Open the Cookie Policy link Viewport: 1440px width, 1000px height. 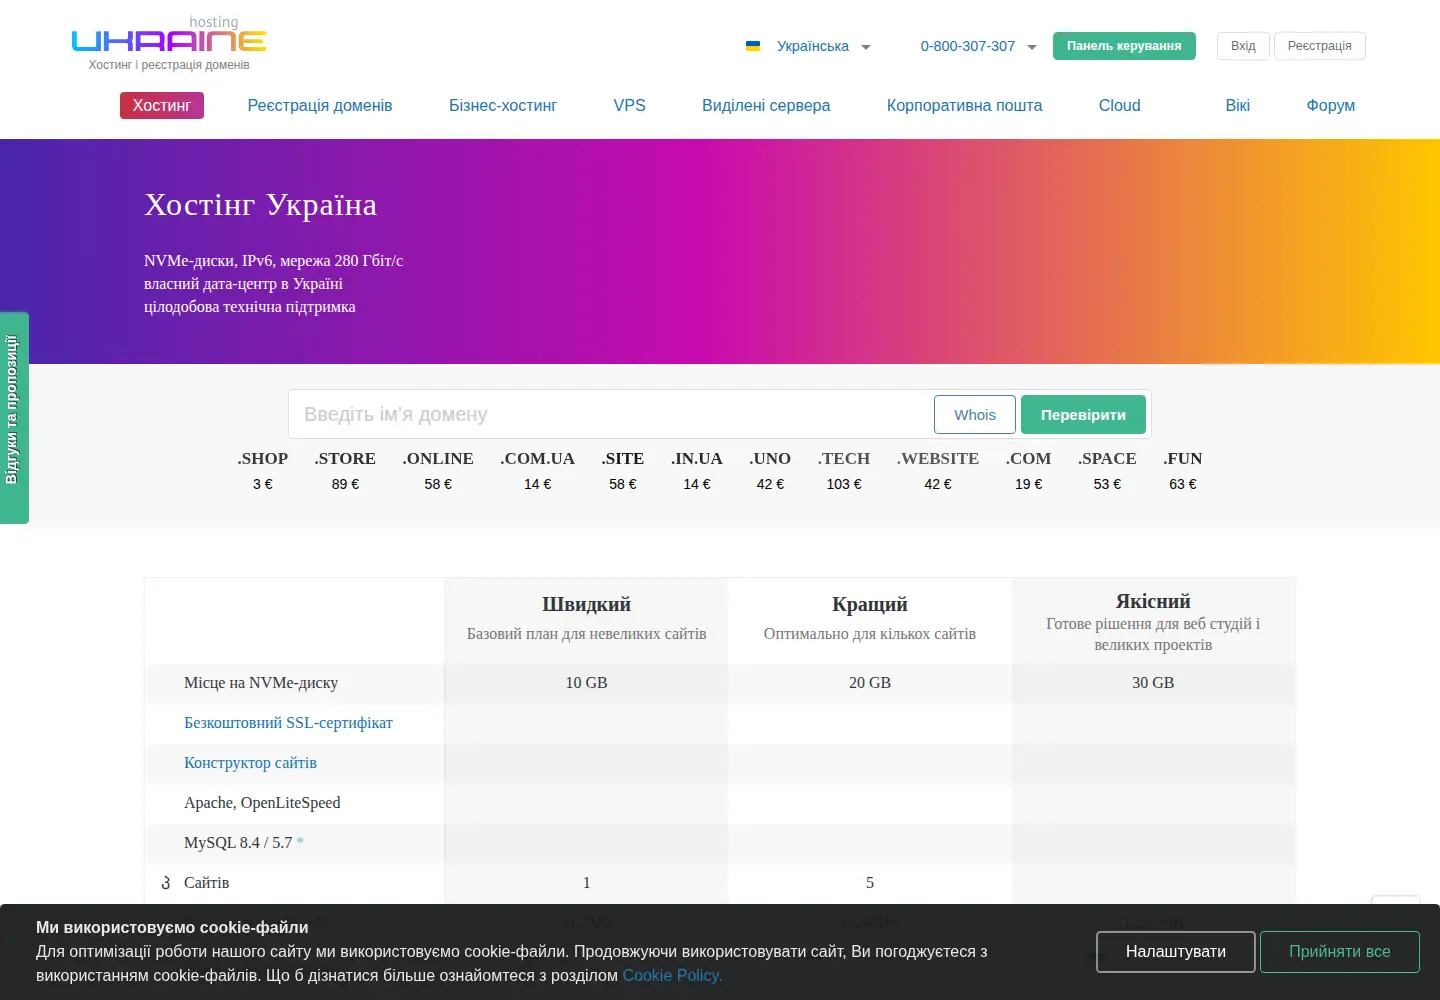click(672, 975)
